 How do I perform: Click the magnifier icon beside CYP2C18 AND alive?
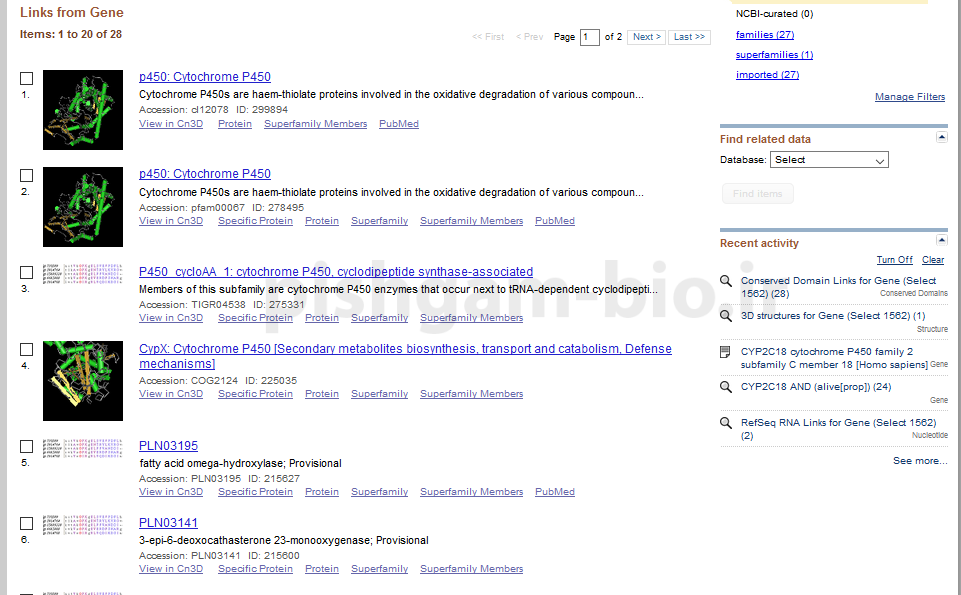[x=727, y=387]
